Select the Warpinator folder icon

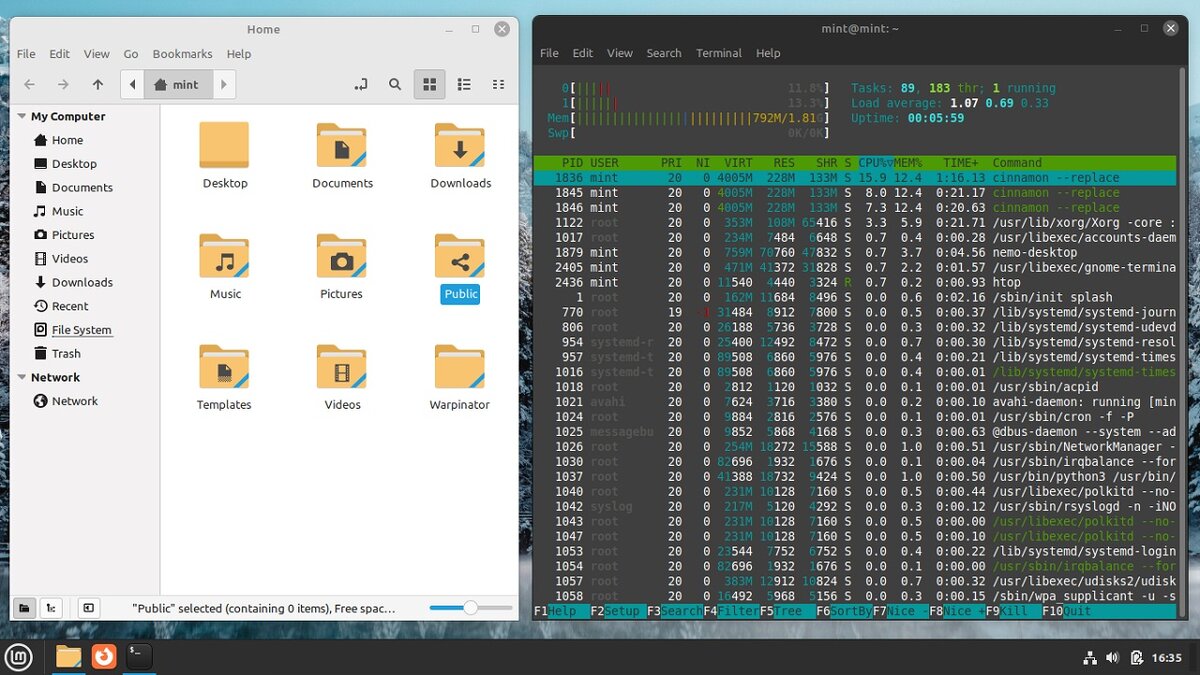460,367
